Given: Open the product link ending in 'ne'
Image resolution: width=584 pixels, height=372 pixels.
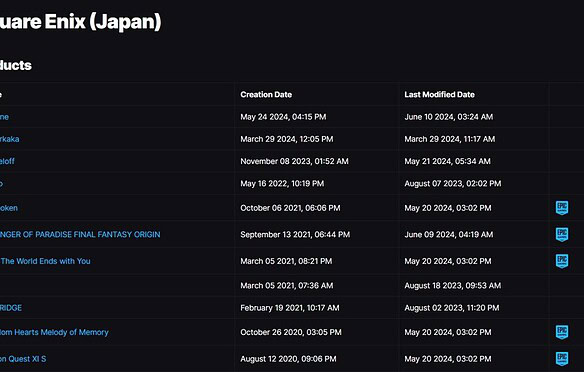Looking at the screenshot, I should [4, 117].
